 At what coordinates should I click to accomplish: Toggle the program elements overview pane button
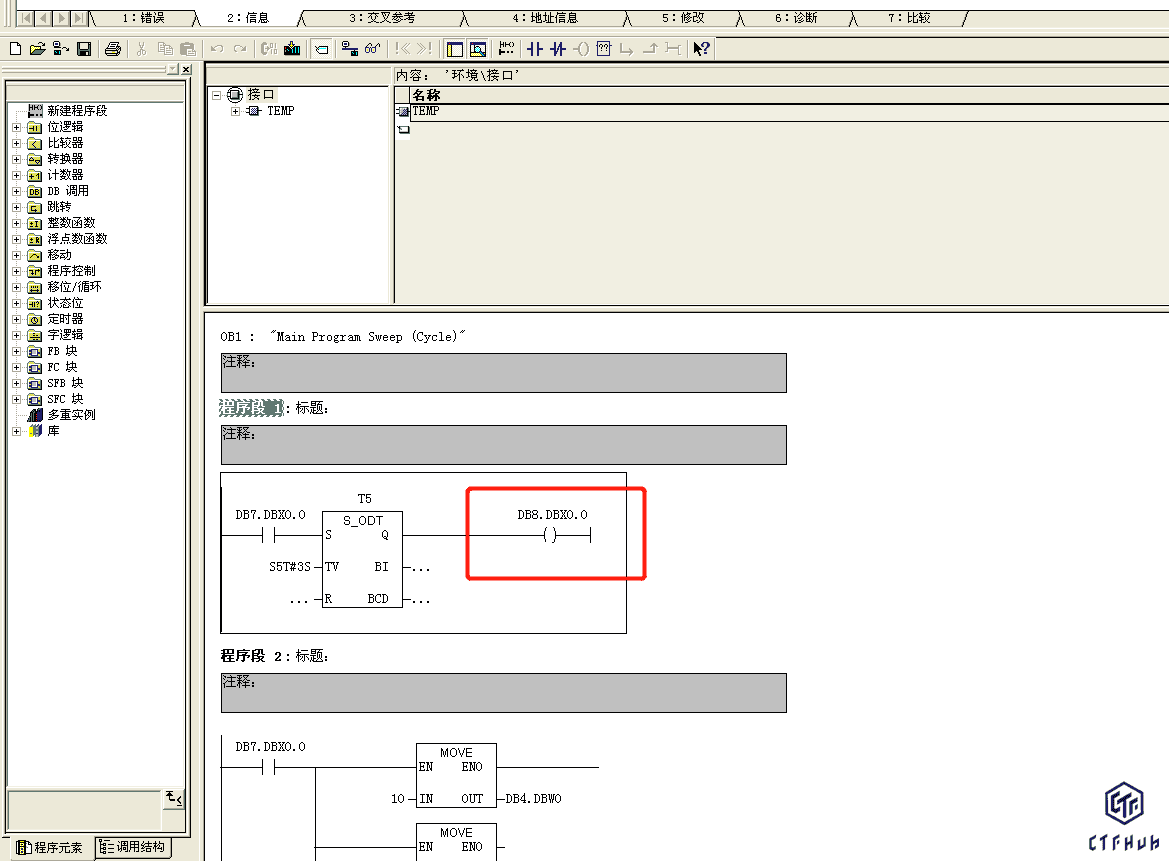tap(454, 49)
